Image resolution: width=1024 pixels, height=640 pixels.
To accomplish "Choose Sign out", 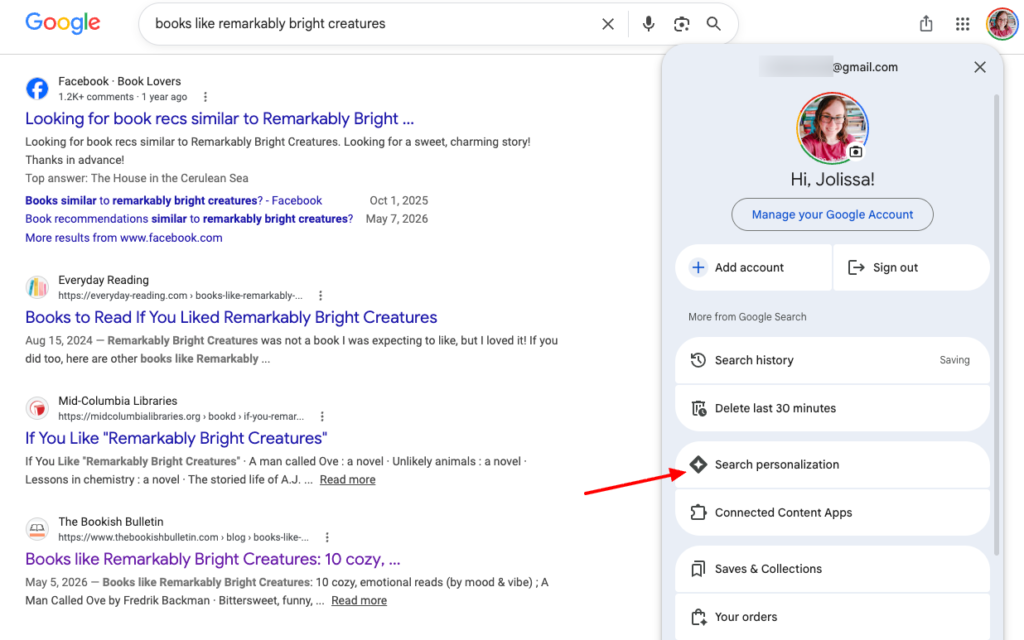I will [912, 267].
